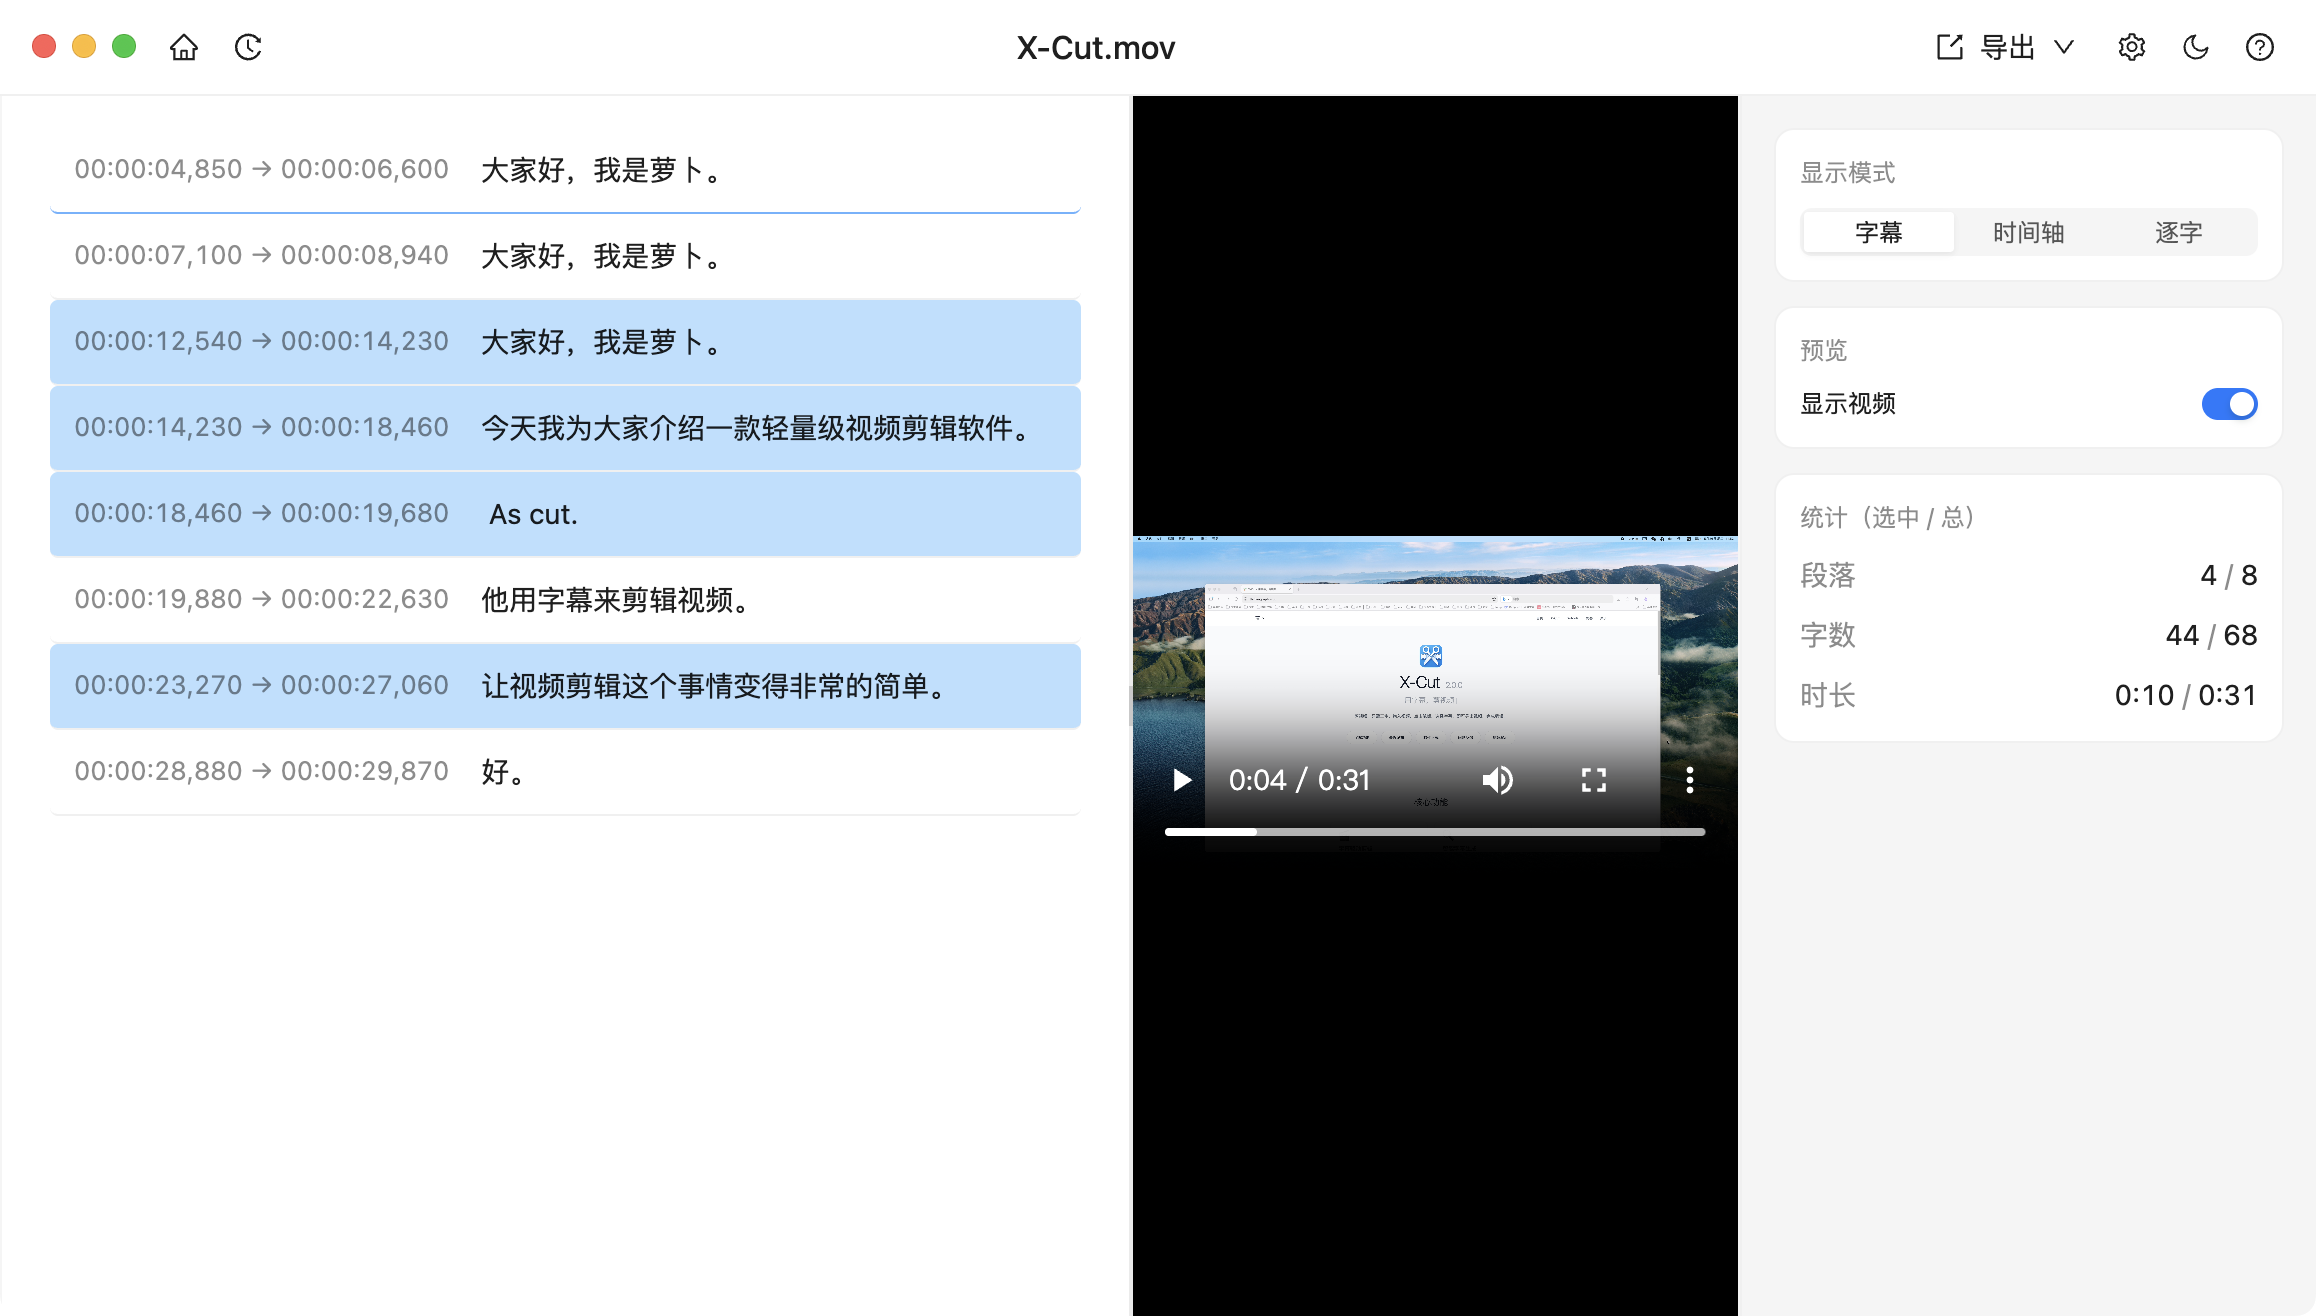The width and height of the screenshot is (2316, 1316).
Task: Play the video preview
Action: 1182,780
